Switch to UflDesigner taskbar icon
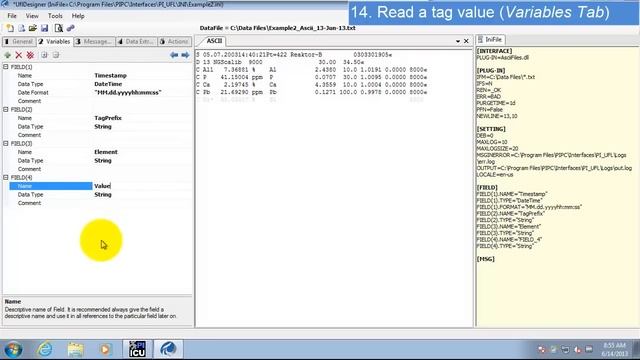Image resolution: width=640 pixels, height=360 pixels. click(168, 349)
